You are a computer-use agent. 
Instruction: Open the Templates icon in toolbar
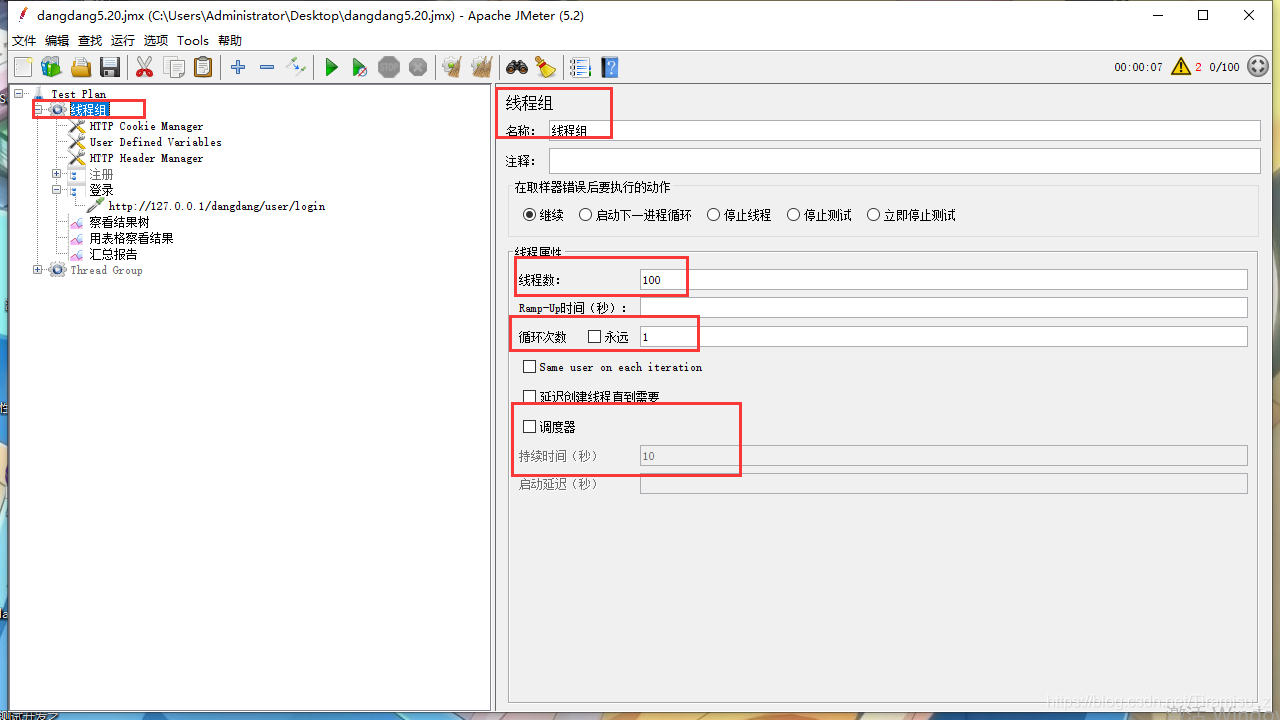click(51, 67)
